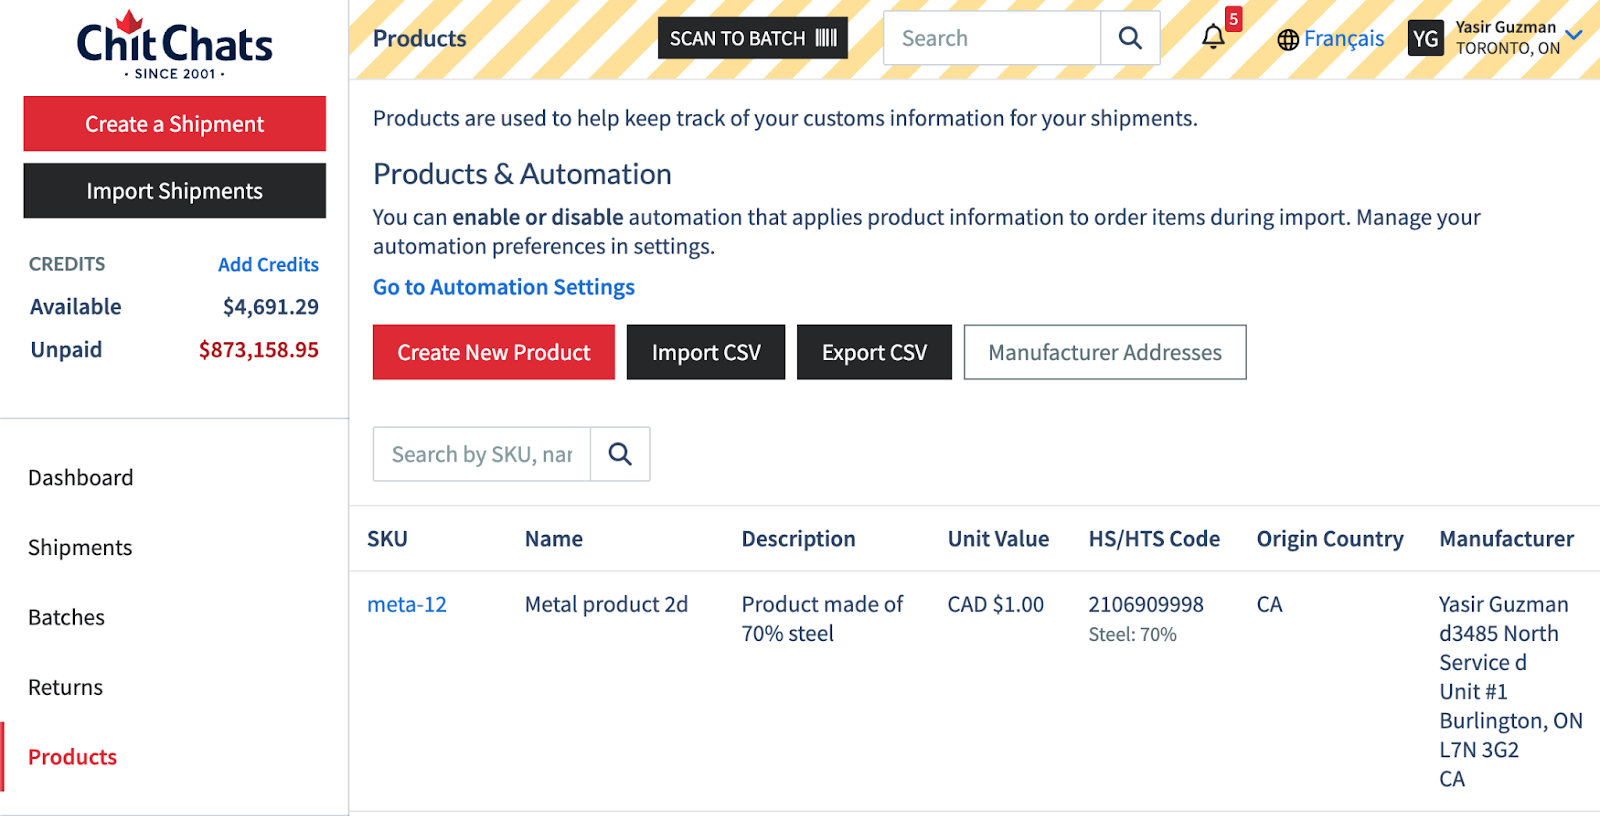Click the Export CSV button
The height and width of the screenshot is (816, 1600).
point(874,352)
